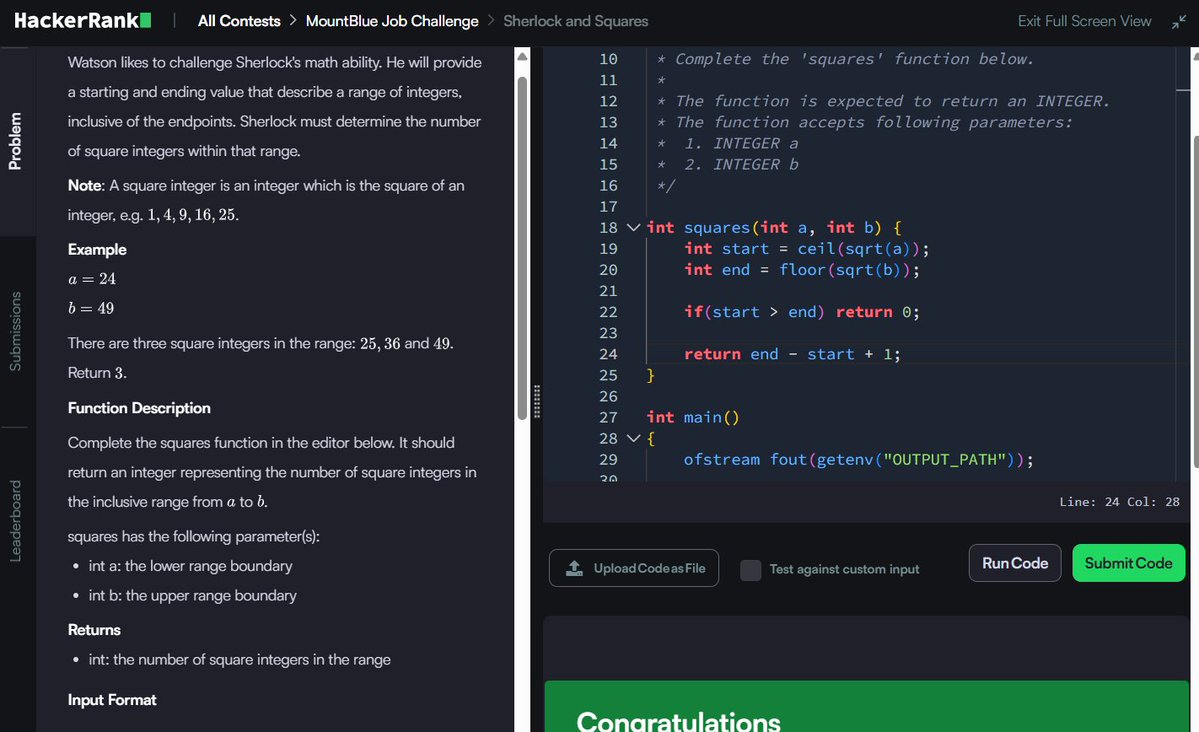The width and height of the screenshot is (1199, 732).
Task: Go to All Contests breadcrumb
Action: (239, 21)
